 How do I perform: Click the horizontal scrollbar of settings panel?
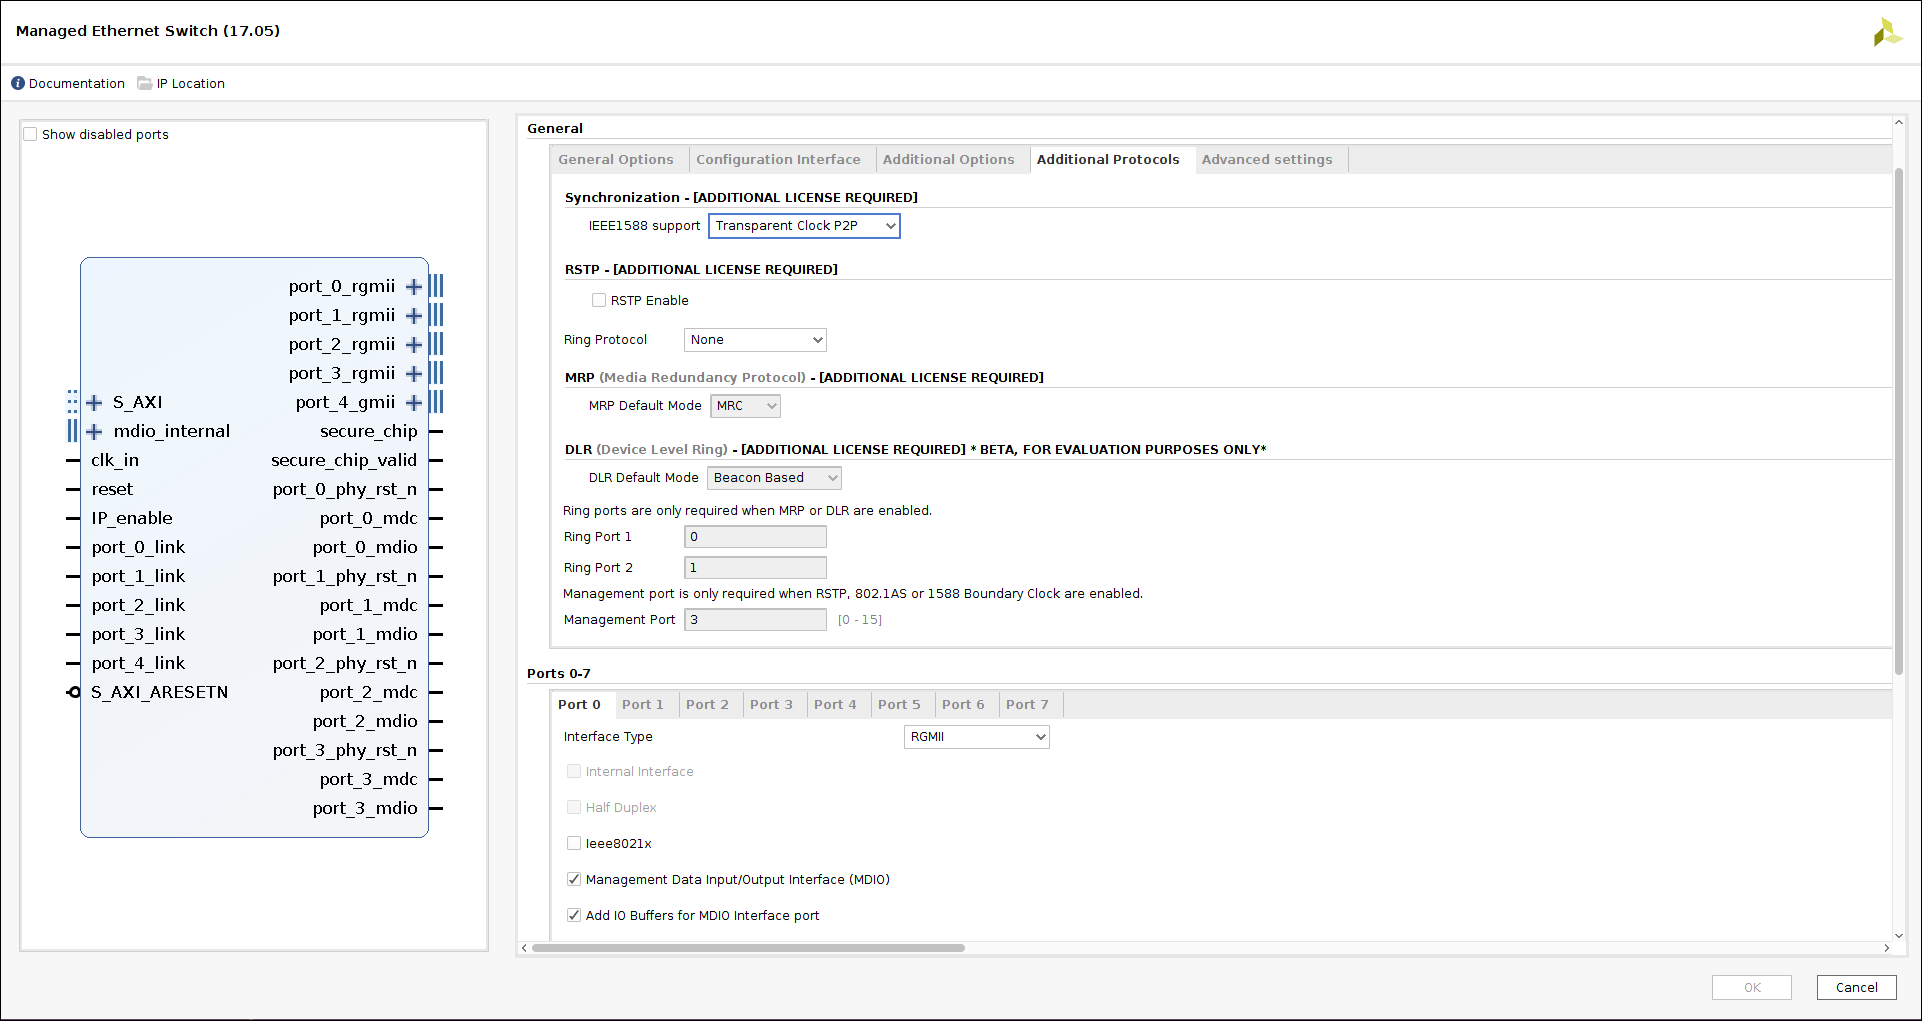coord(748,947)
